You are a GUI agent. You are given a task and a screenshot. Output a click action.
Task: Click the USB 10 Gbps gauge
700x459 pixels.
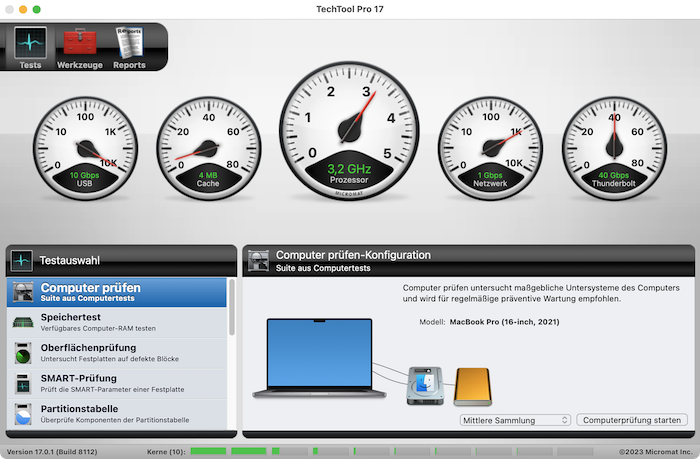tap(85, 148)
